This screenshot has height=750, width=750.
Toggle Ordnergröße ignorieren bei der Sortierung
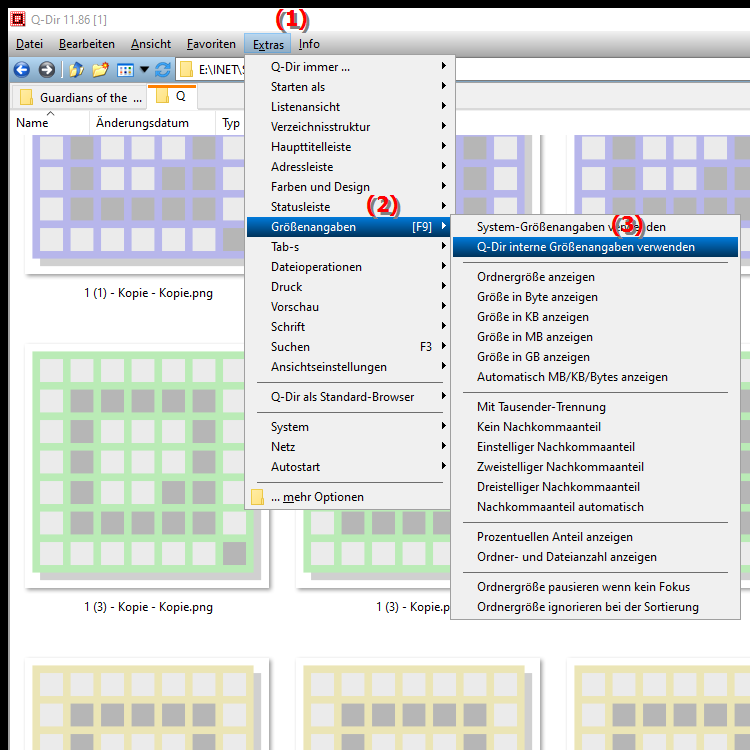595,607
